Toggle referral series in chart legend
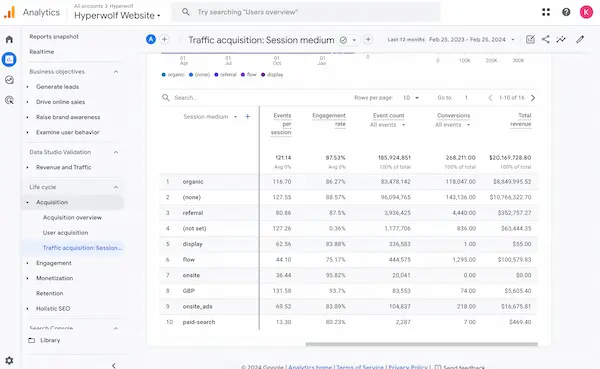The image size is (600, 369). click(225, 75)
